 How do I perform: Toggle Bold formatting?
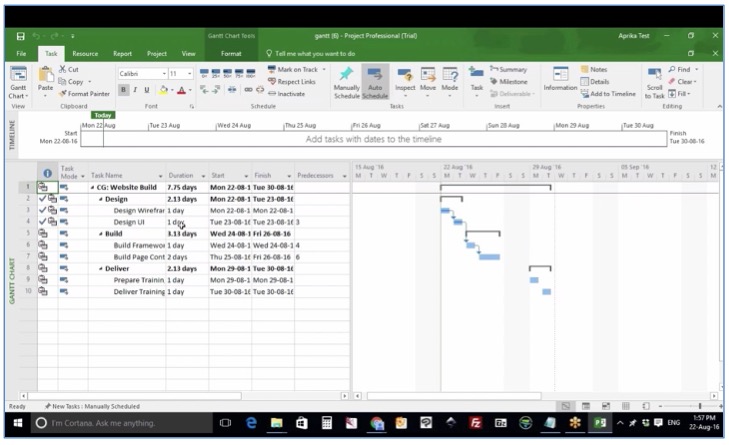(x=123, y=89)
